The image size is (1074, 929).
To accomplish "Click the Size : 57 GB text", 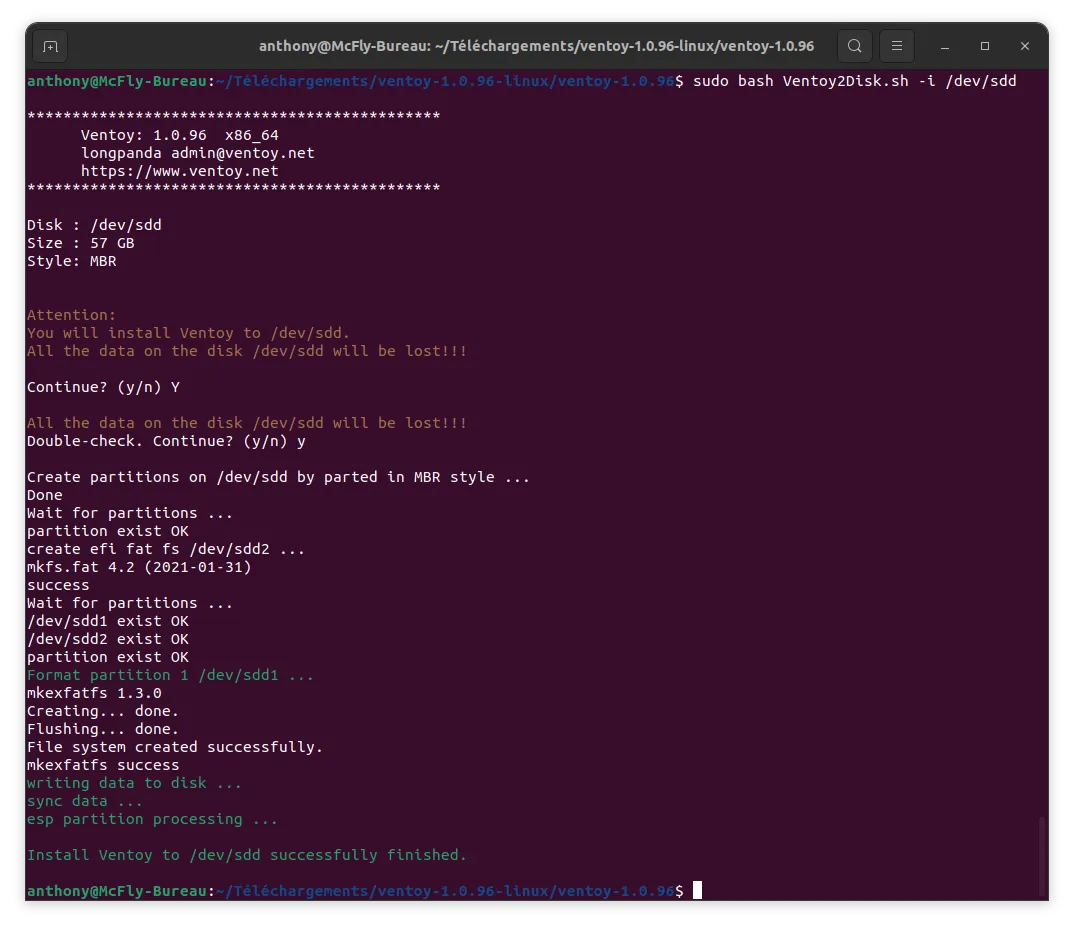I will point(94,242).
